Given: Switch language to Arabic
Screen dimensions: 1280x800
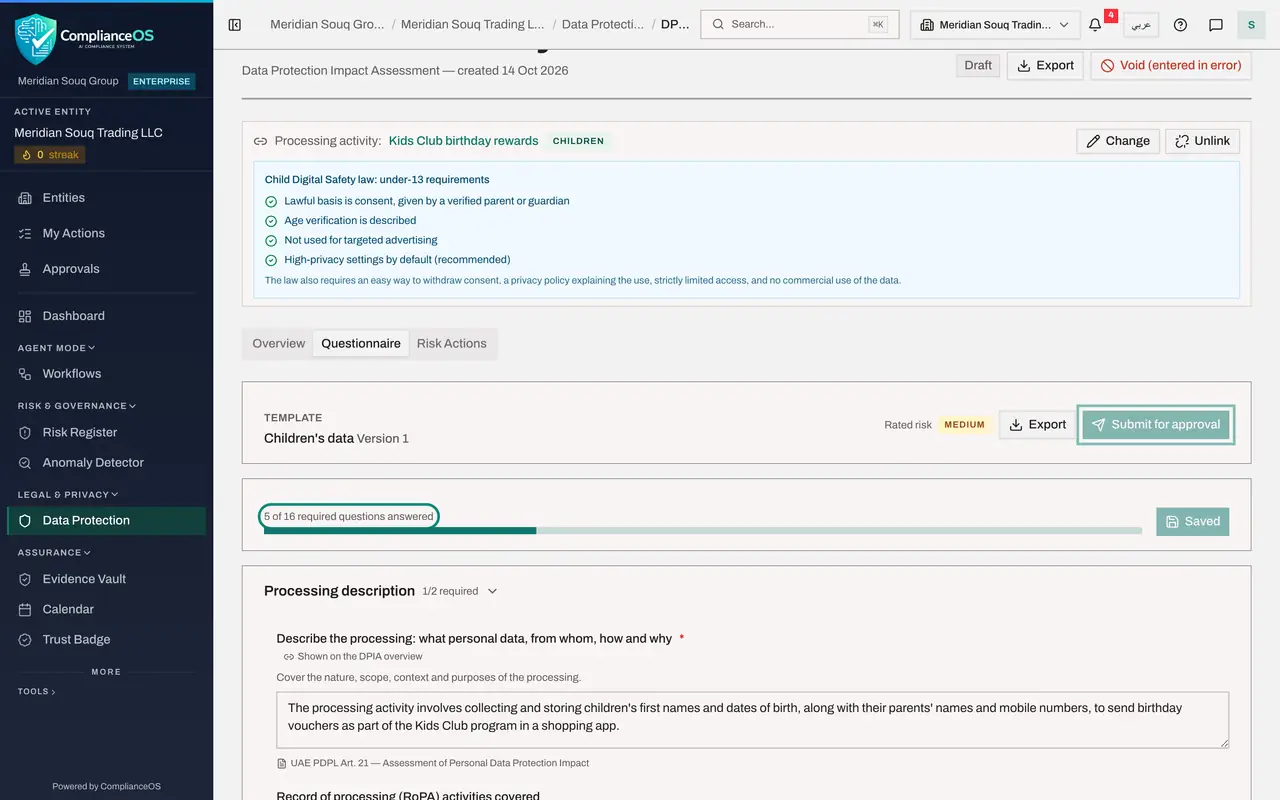Looking at the screenshot, I should (x=1141, y=25).
